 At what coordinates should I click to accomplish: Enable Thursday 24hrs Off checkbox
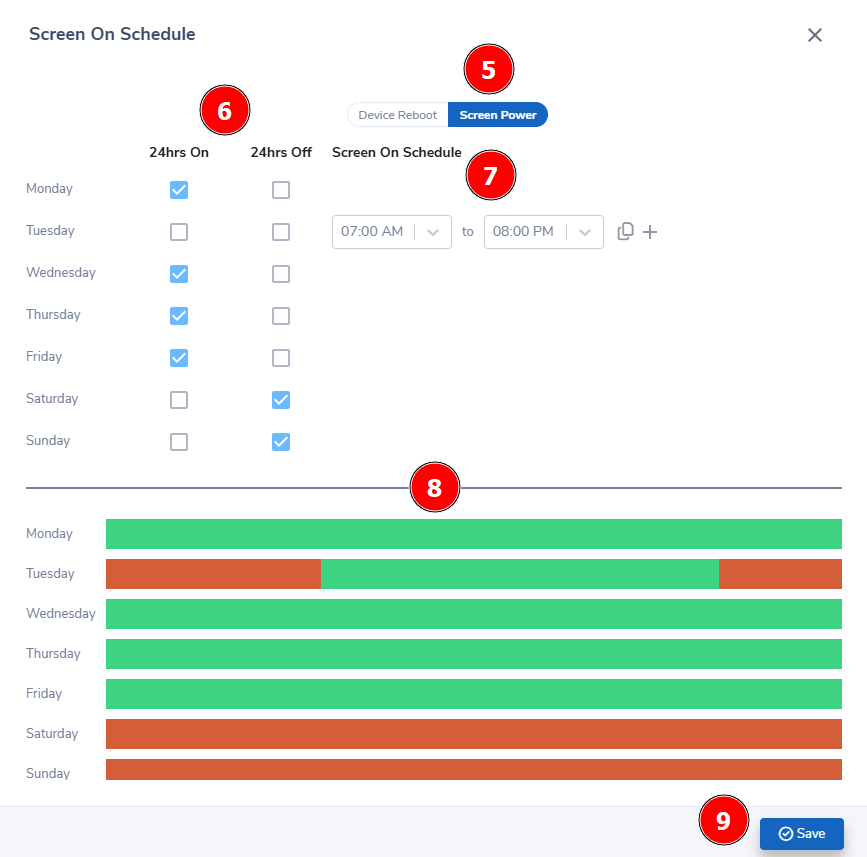coord(281,316)
